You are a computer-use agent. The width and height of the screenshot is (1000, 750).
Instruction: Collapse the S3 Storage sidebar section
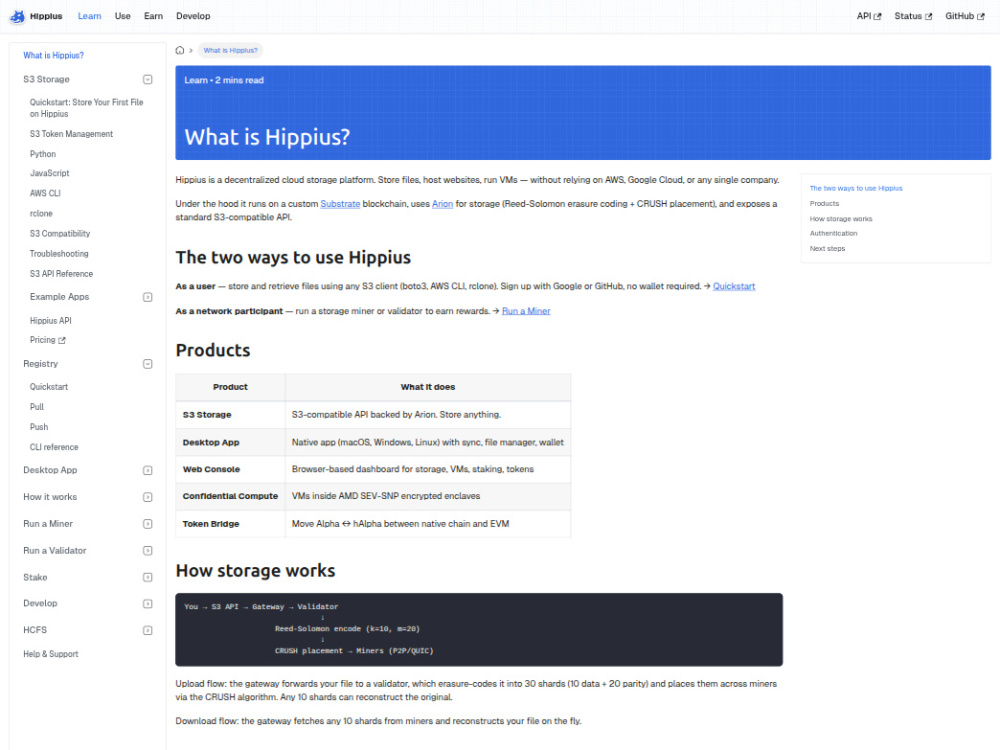[147, 80]
